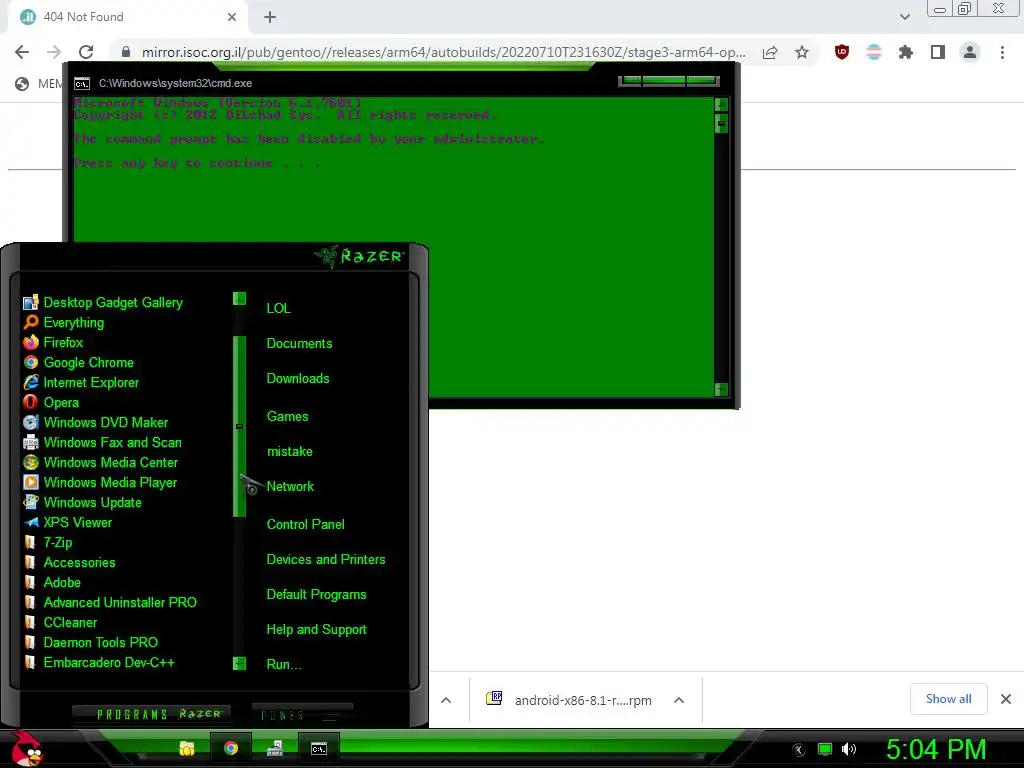Launch Opera browser from start menu
Viewport: 1024px width, 768px height.
tap(51, 402)
